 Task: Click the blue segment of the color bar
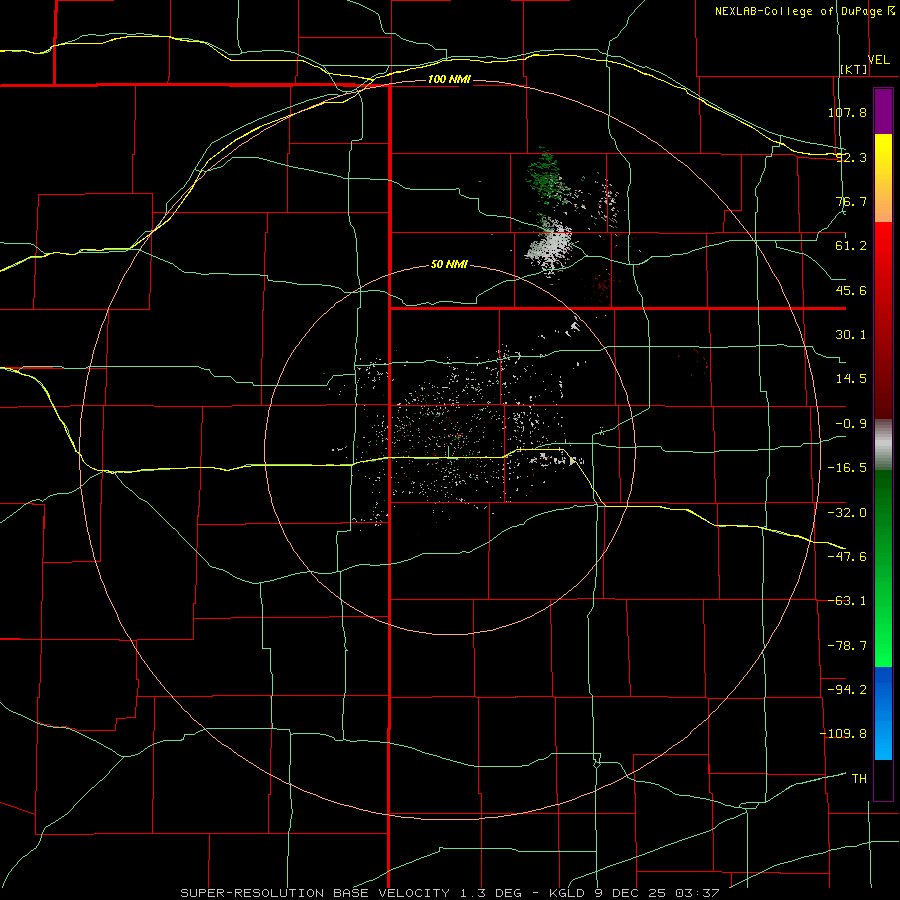click(x=883, y=713)
